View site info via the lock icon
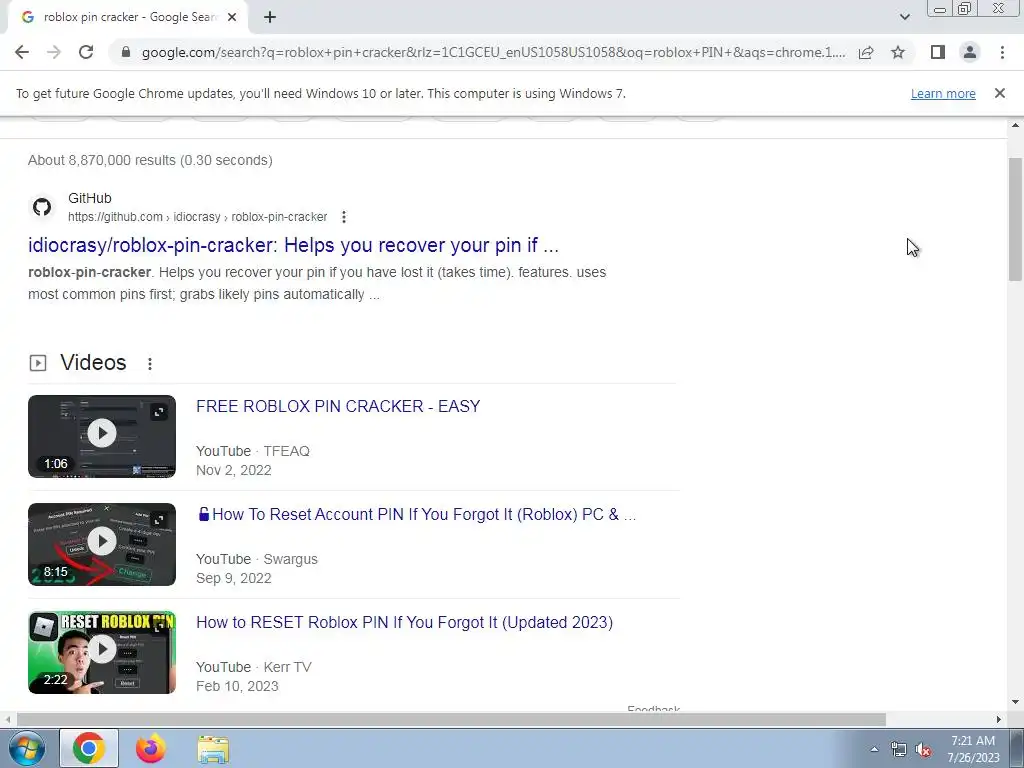 click(x=126, y=52)
